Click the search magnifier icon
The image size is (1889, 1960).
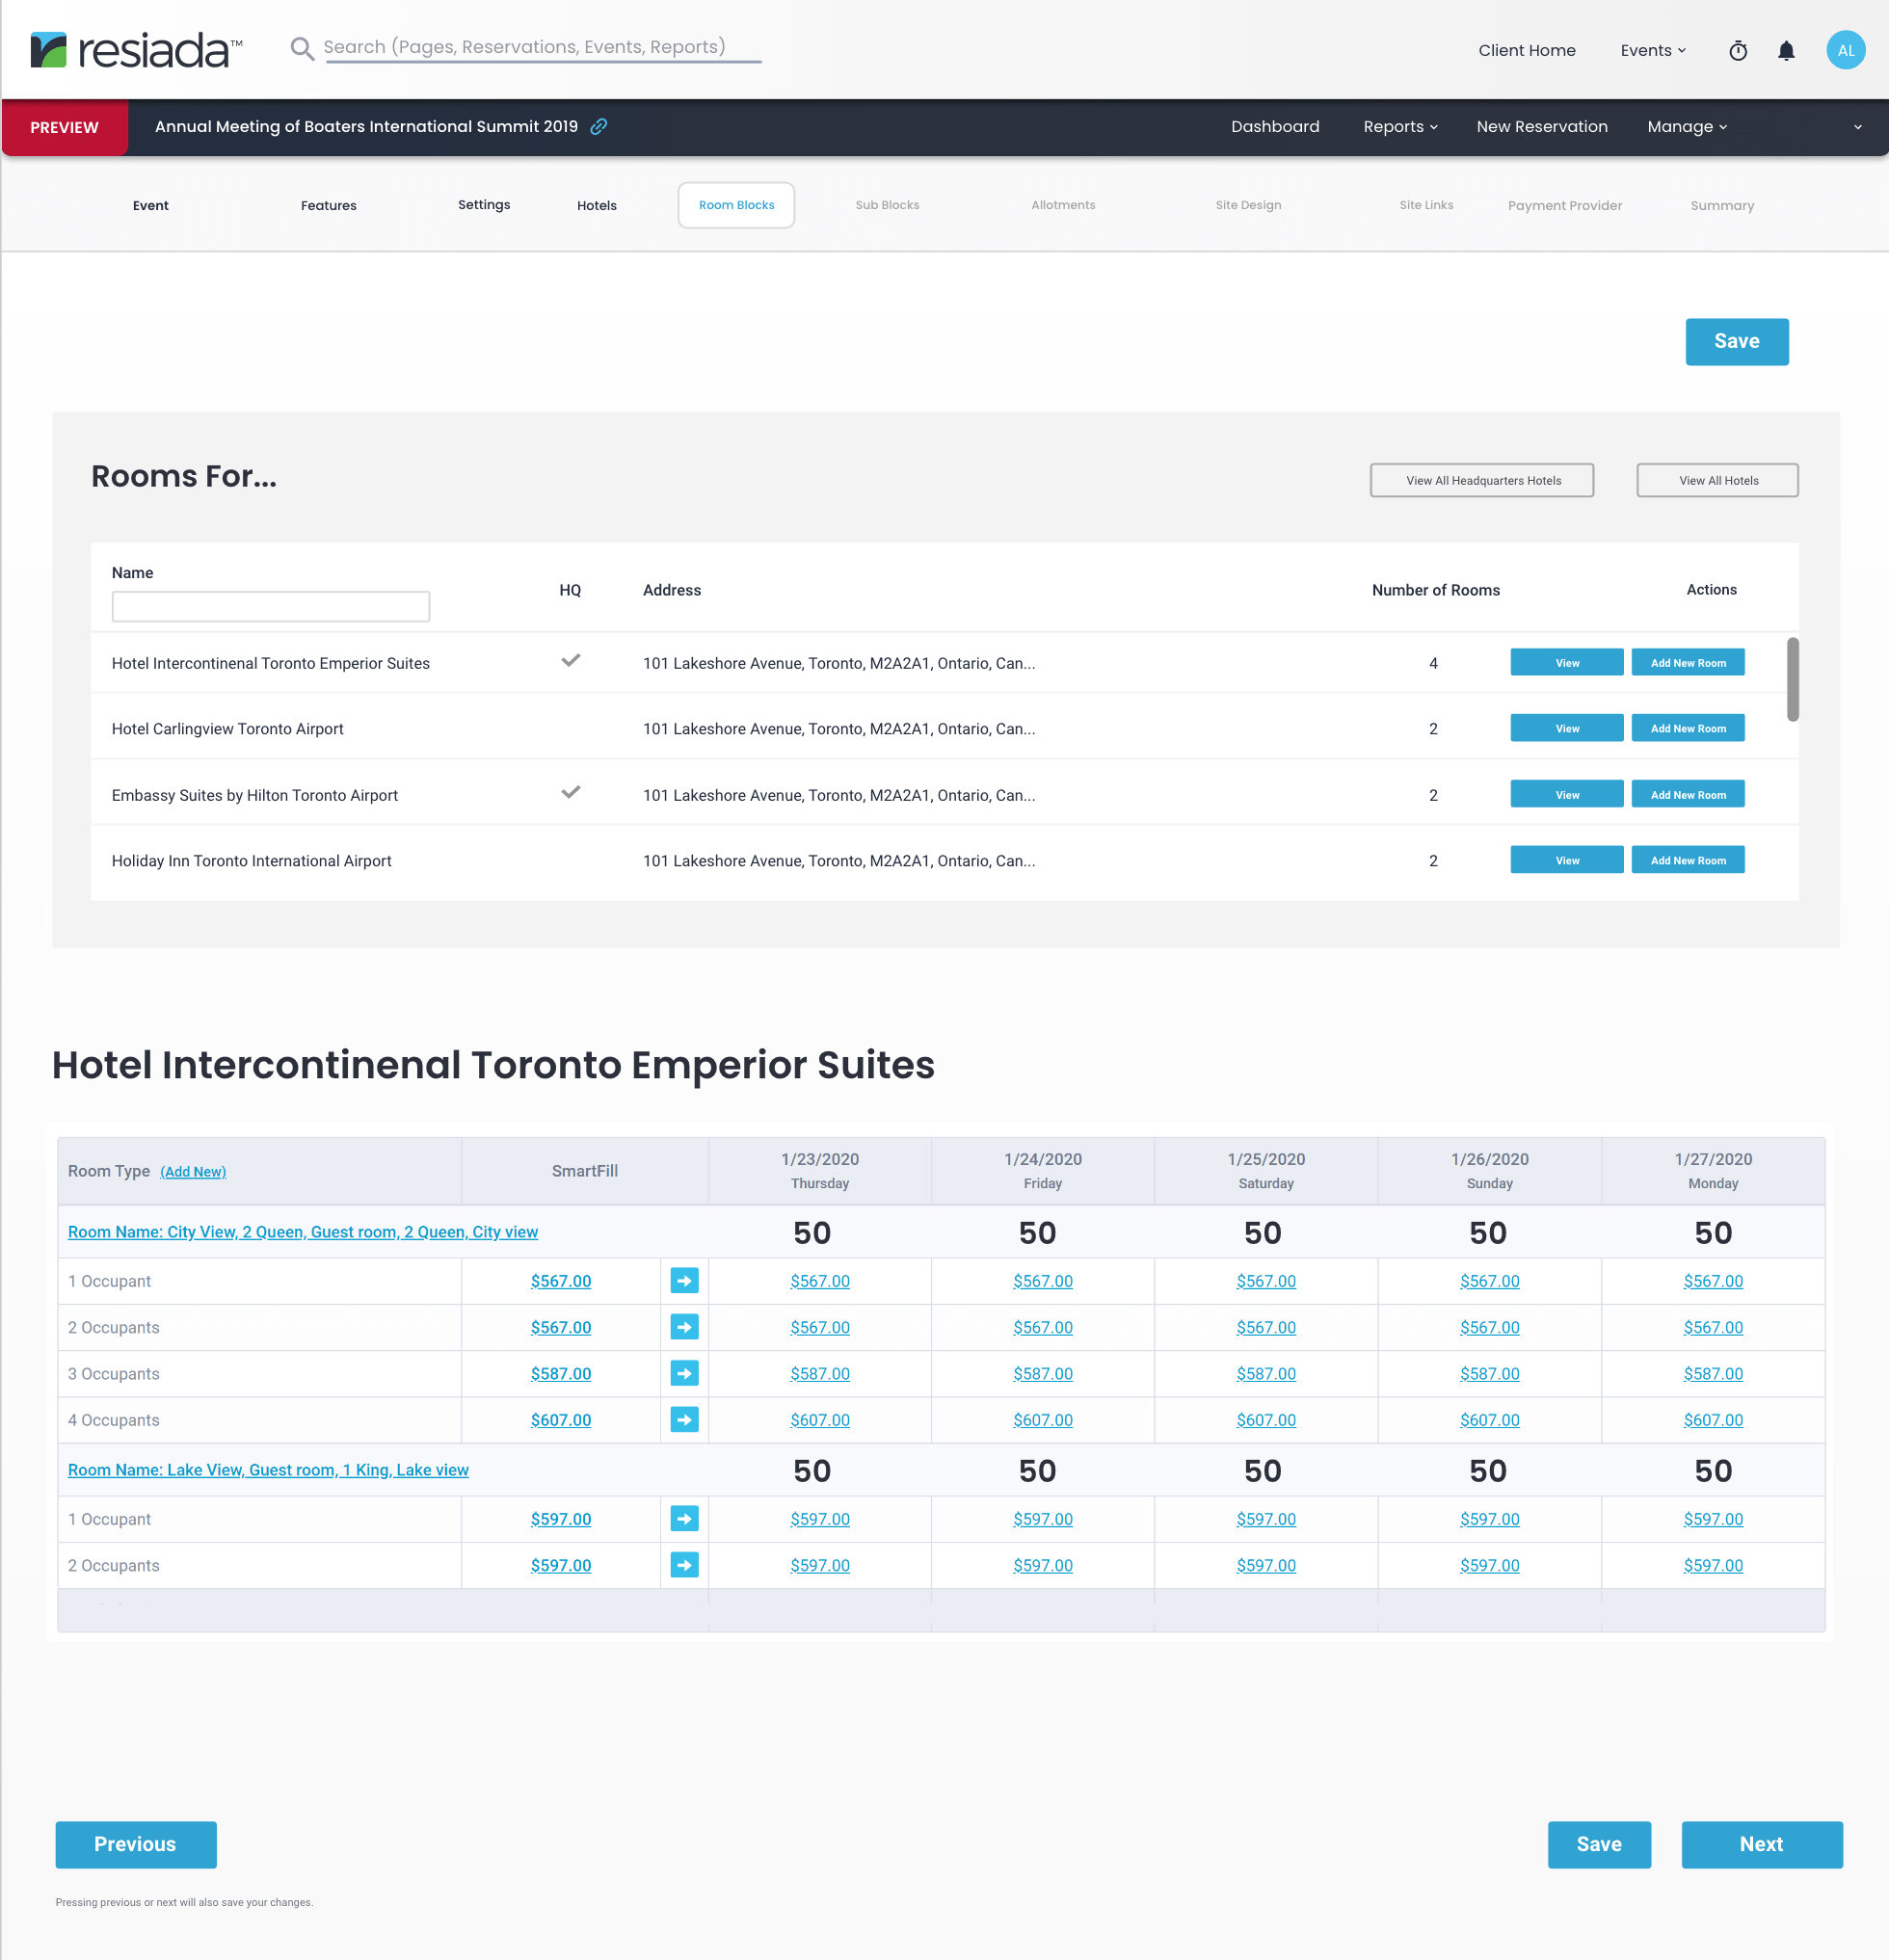[301, 48]
